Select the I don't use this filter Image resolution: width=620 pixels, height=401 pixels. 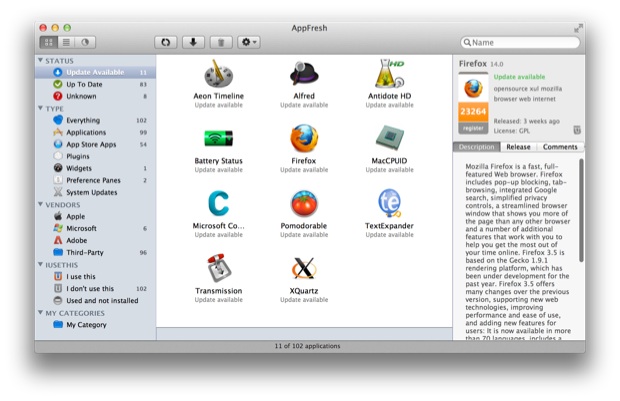pos(95,288)
